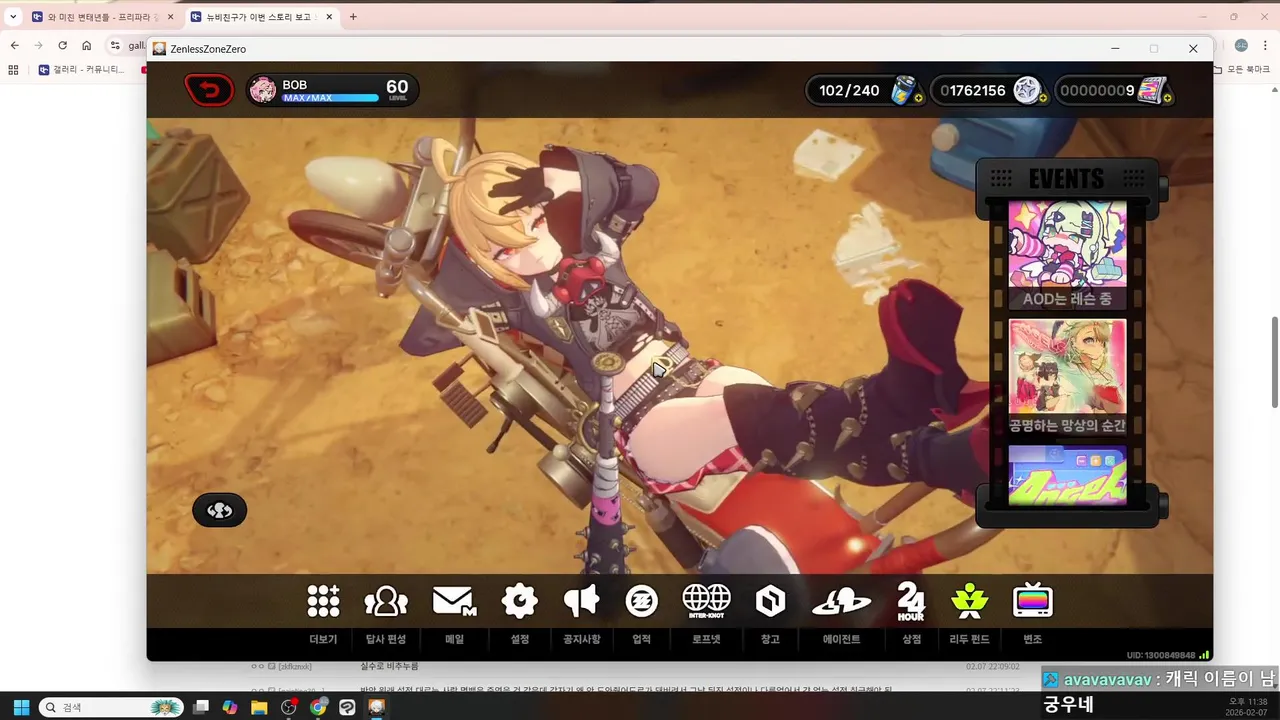Click the 102/240 battery charge counter
The image size is (1280, 720).
click(x=849, y=91)
